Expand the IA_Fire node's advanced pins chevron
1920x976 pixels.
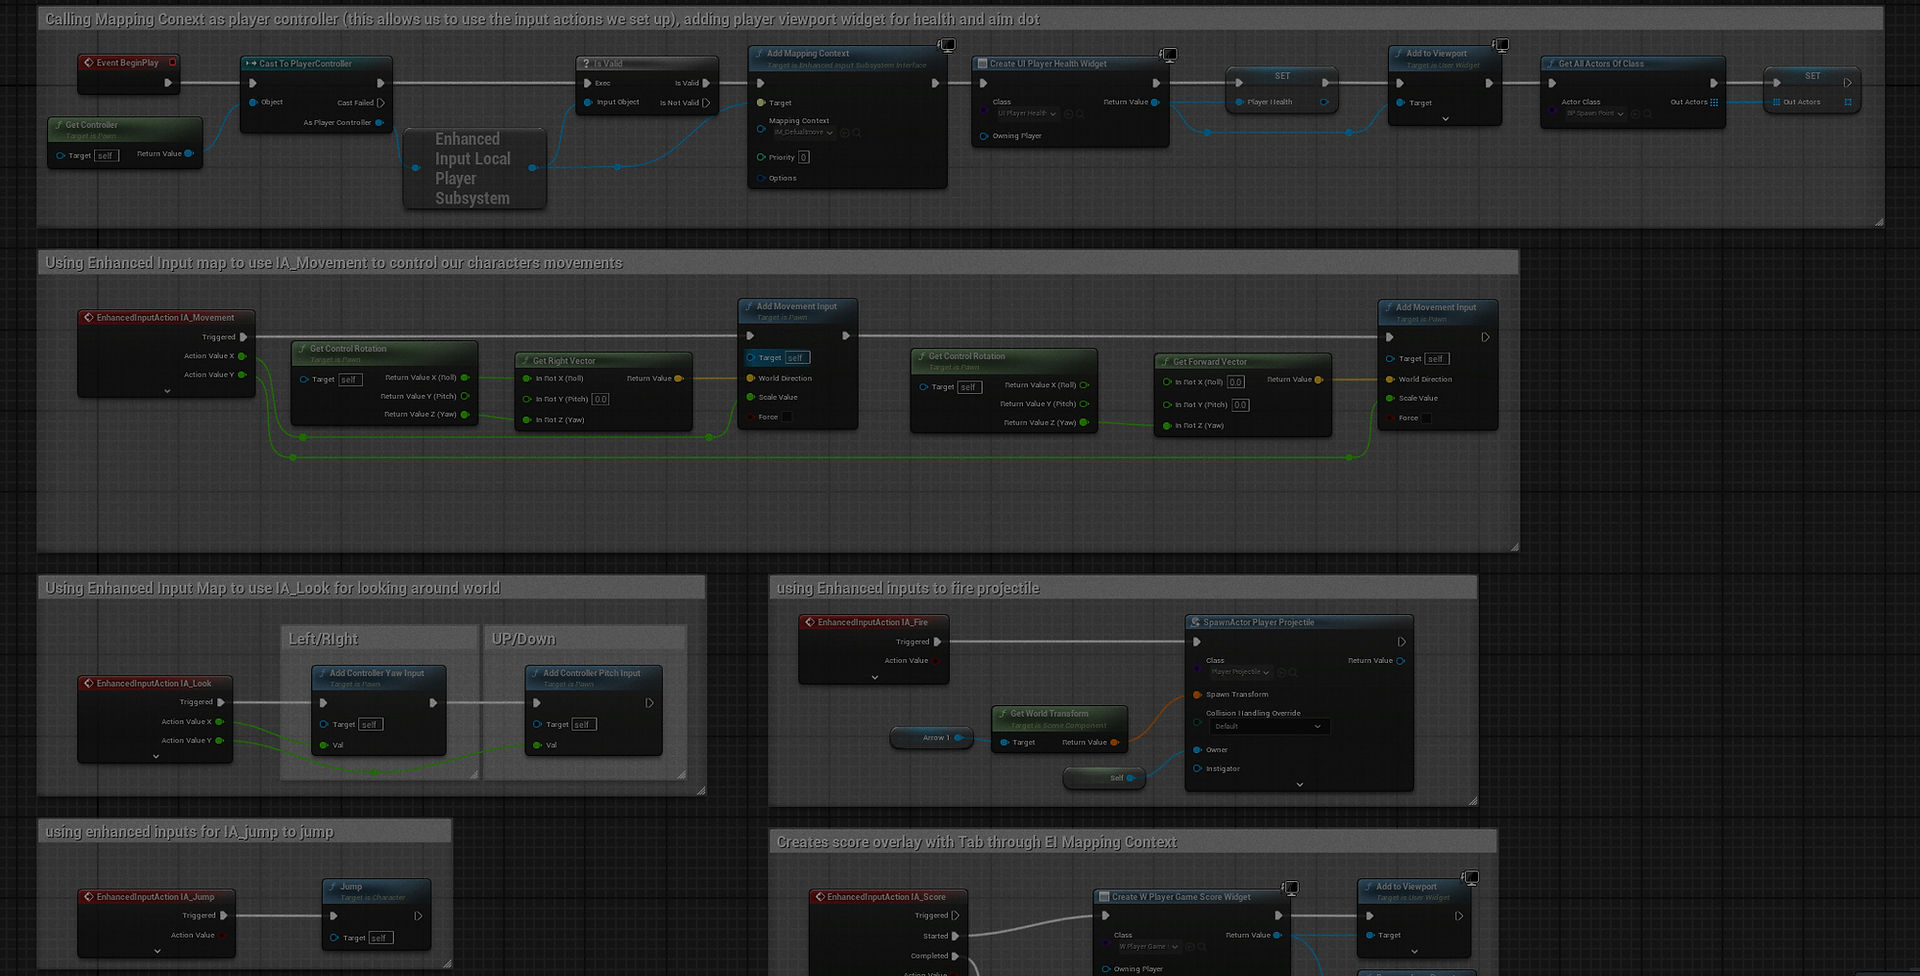tap(875, 677)
